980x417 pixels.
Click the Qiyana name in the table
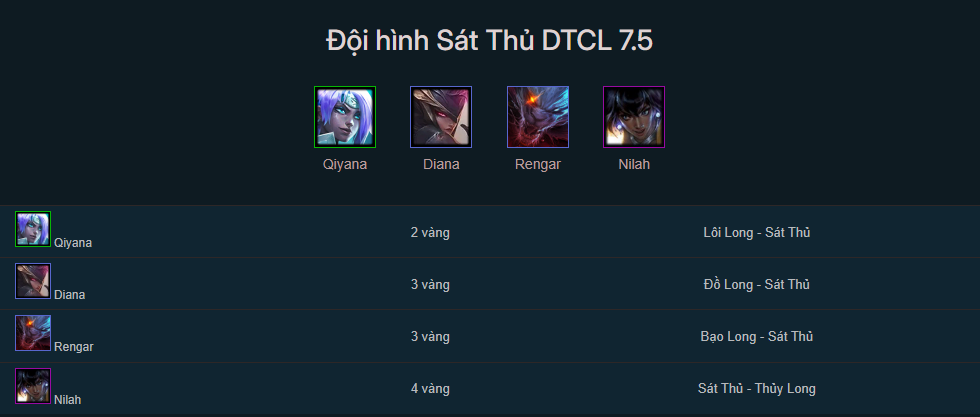pos(73,243)
